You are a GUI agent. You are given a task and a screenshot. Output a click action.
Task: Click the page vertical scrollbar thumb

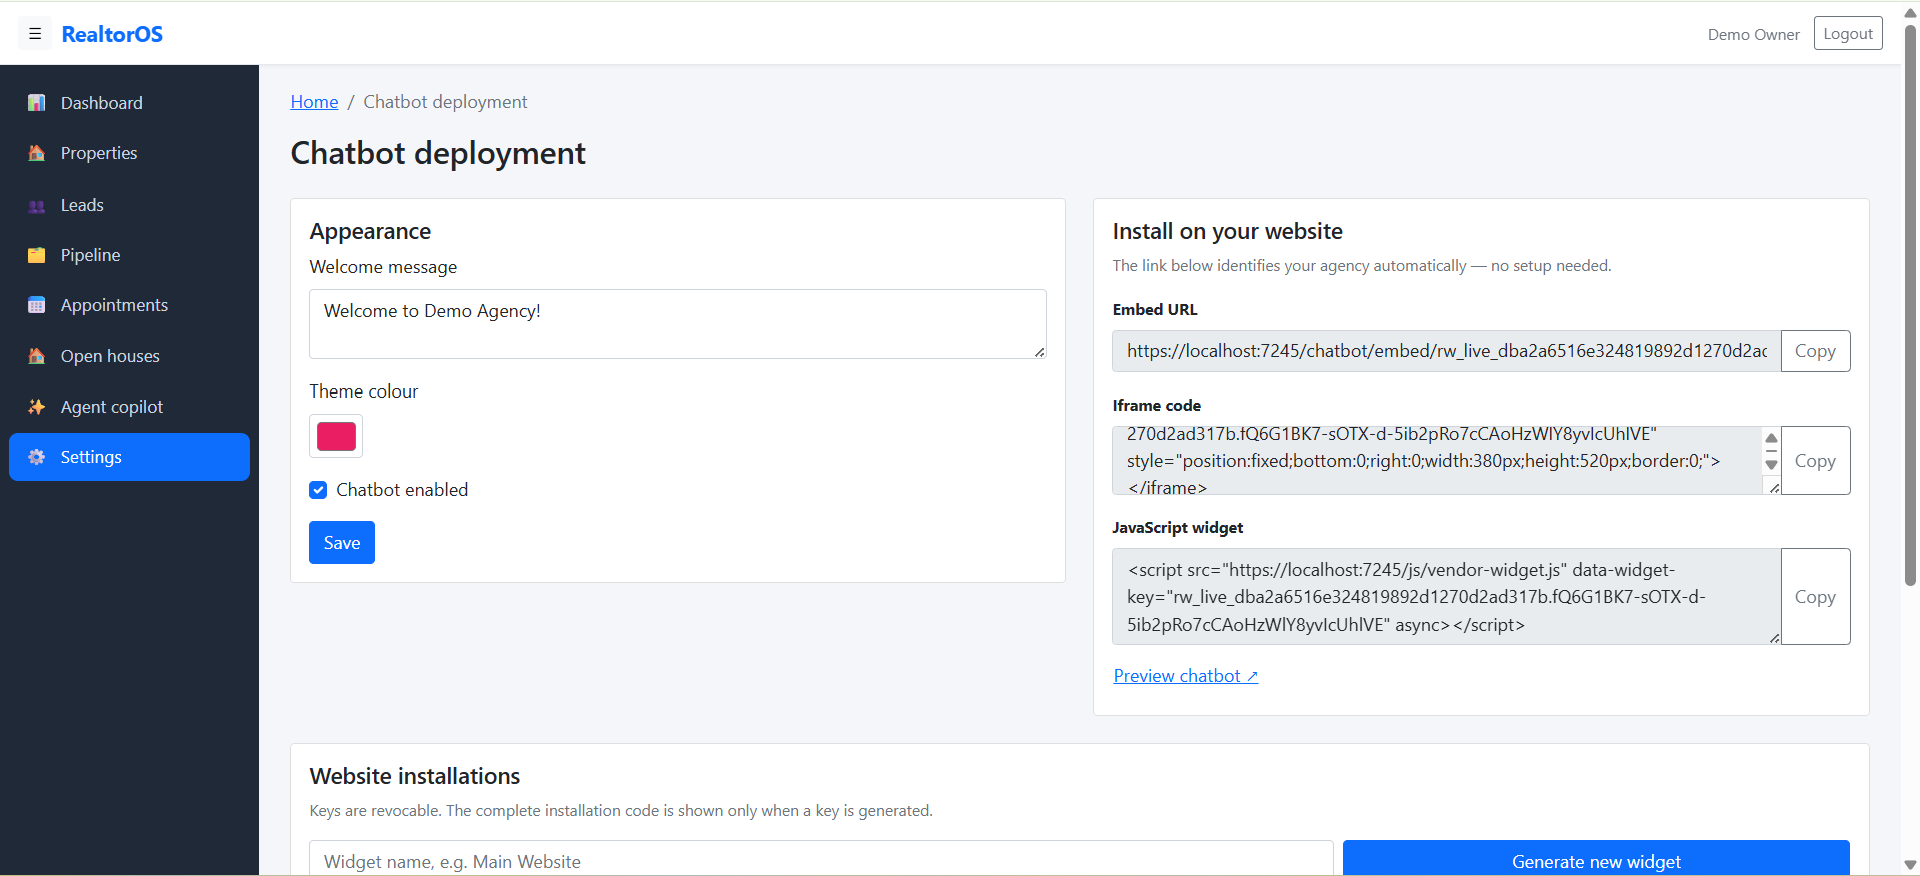(1910, 305)
